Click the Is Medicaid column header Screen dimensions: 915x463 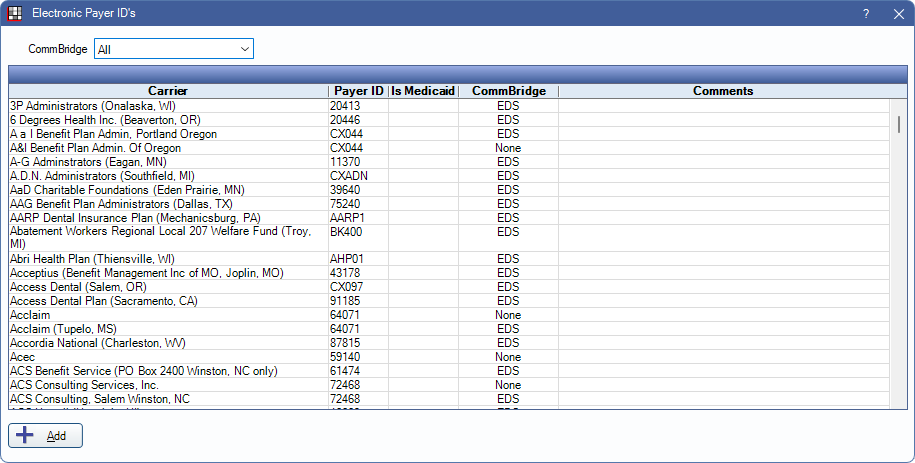pyautogui.click(x=423, y=91)
